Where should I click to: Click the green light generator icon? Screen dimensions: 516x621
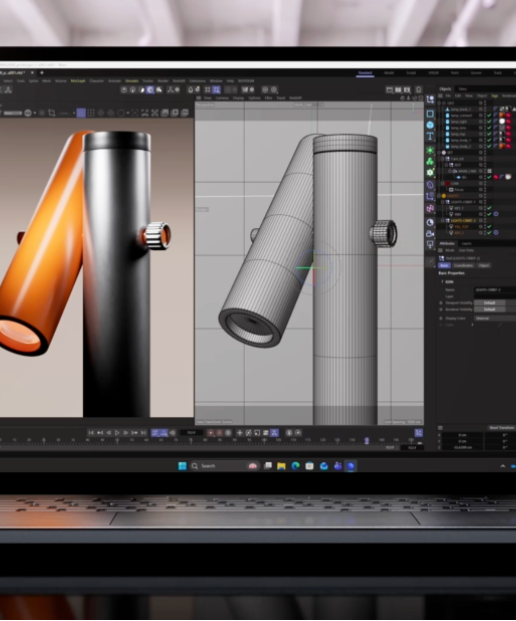pos(430,150)
